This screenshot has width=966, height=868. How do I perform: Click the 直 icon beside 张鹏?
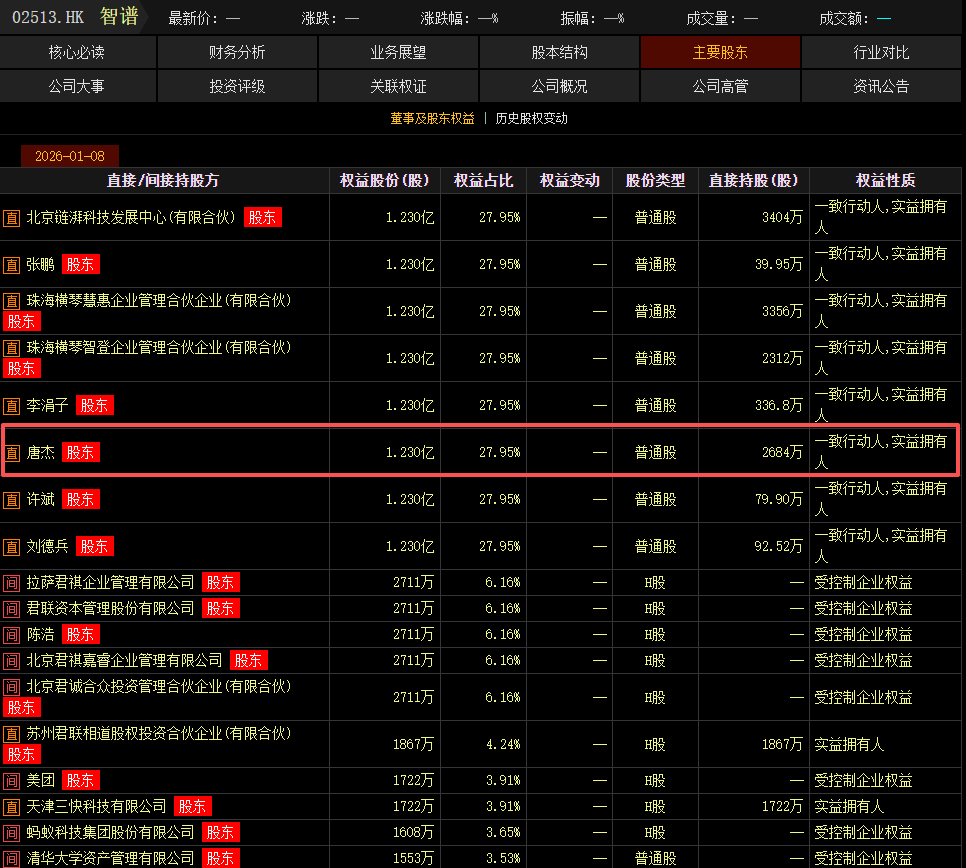pyautogui.click(x=12, y=265)
